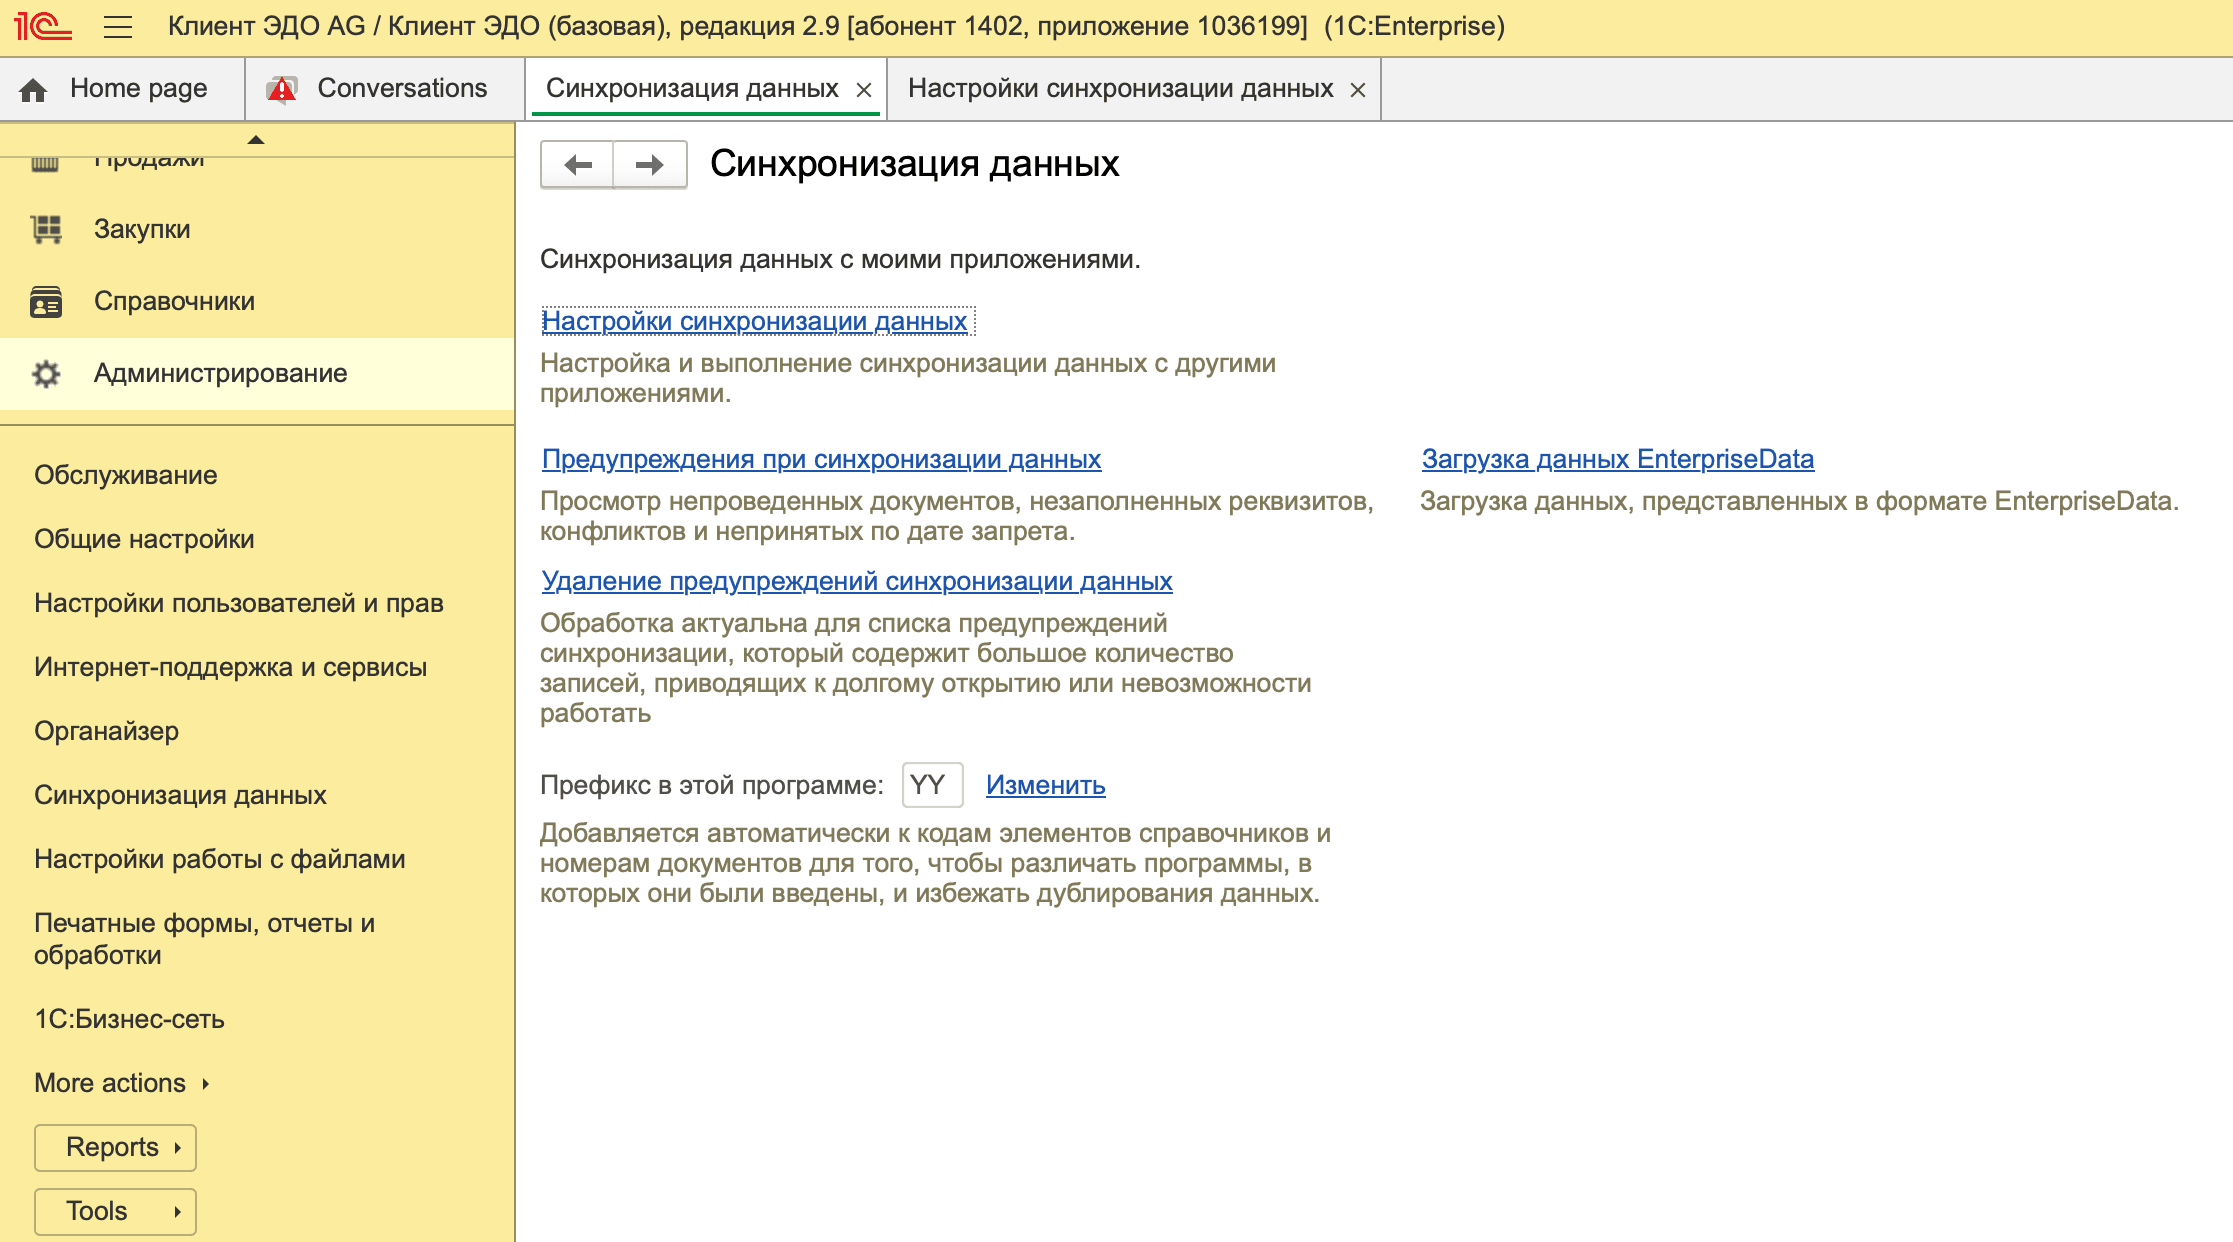Image resolution: width=2233 pixels, height=1242 pixels.
Task: Open Conversations via the alert icon
Action: (x=283, y=88)
